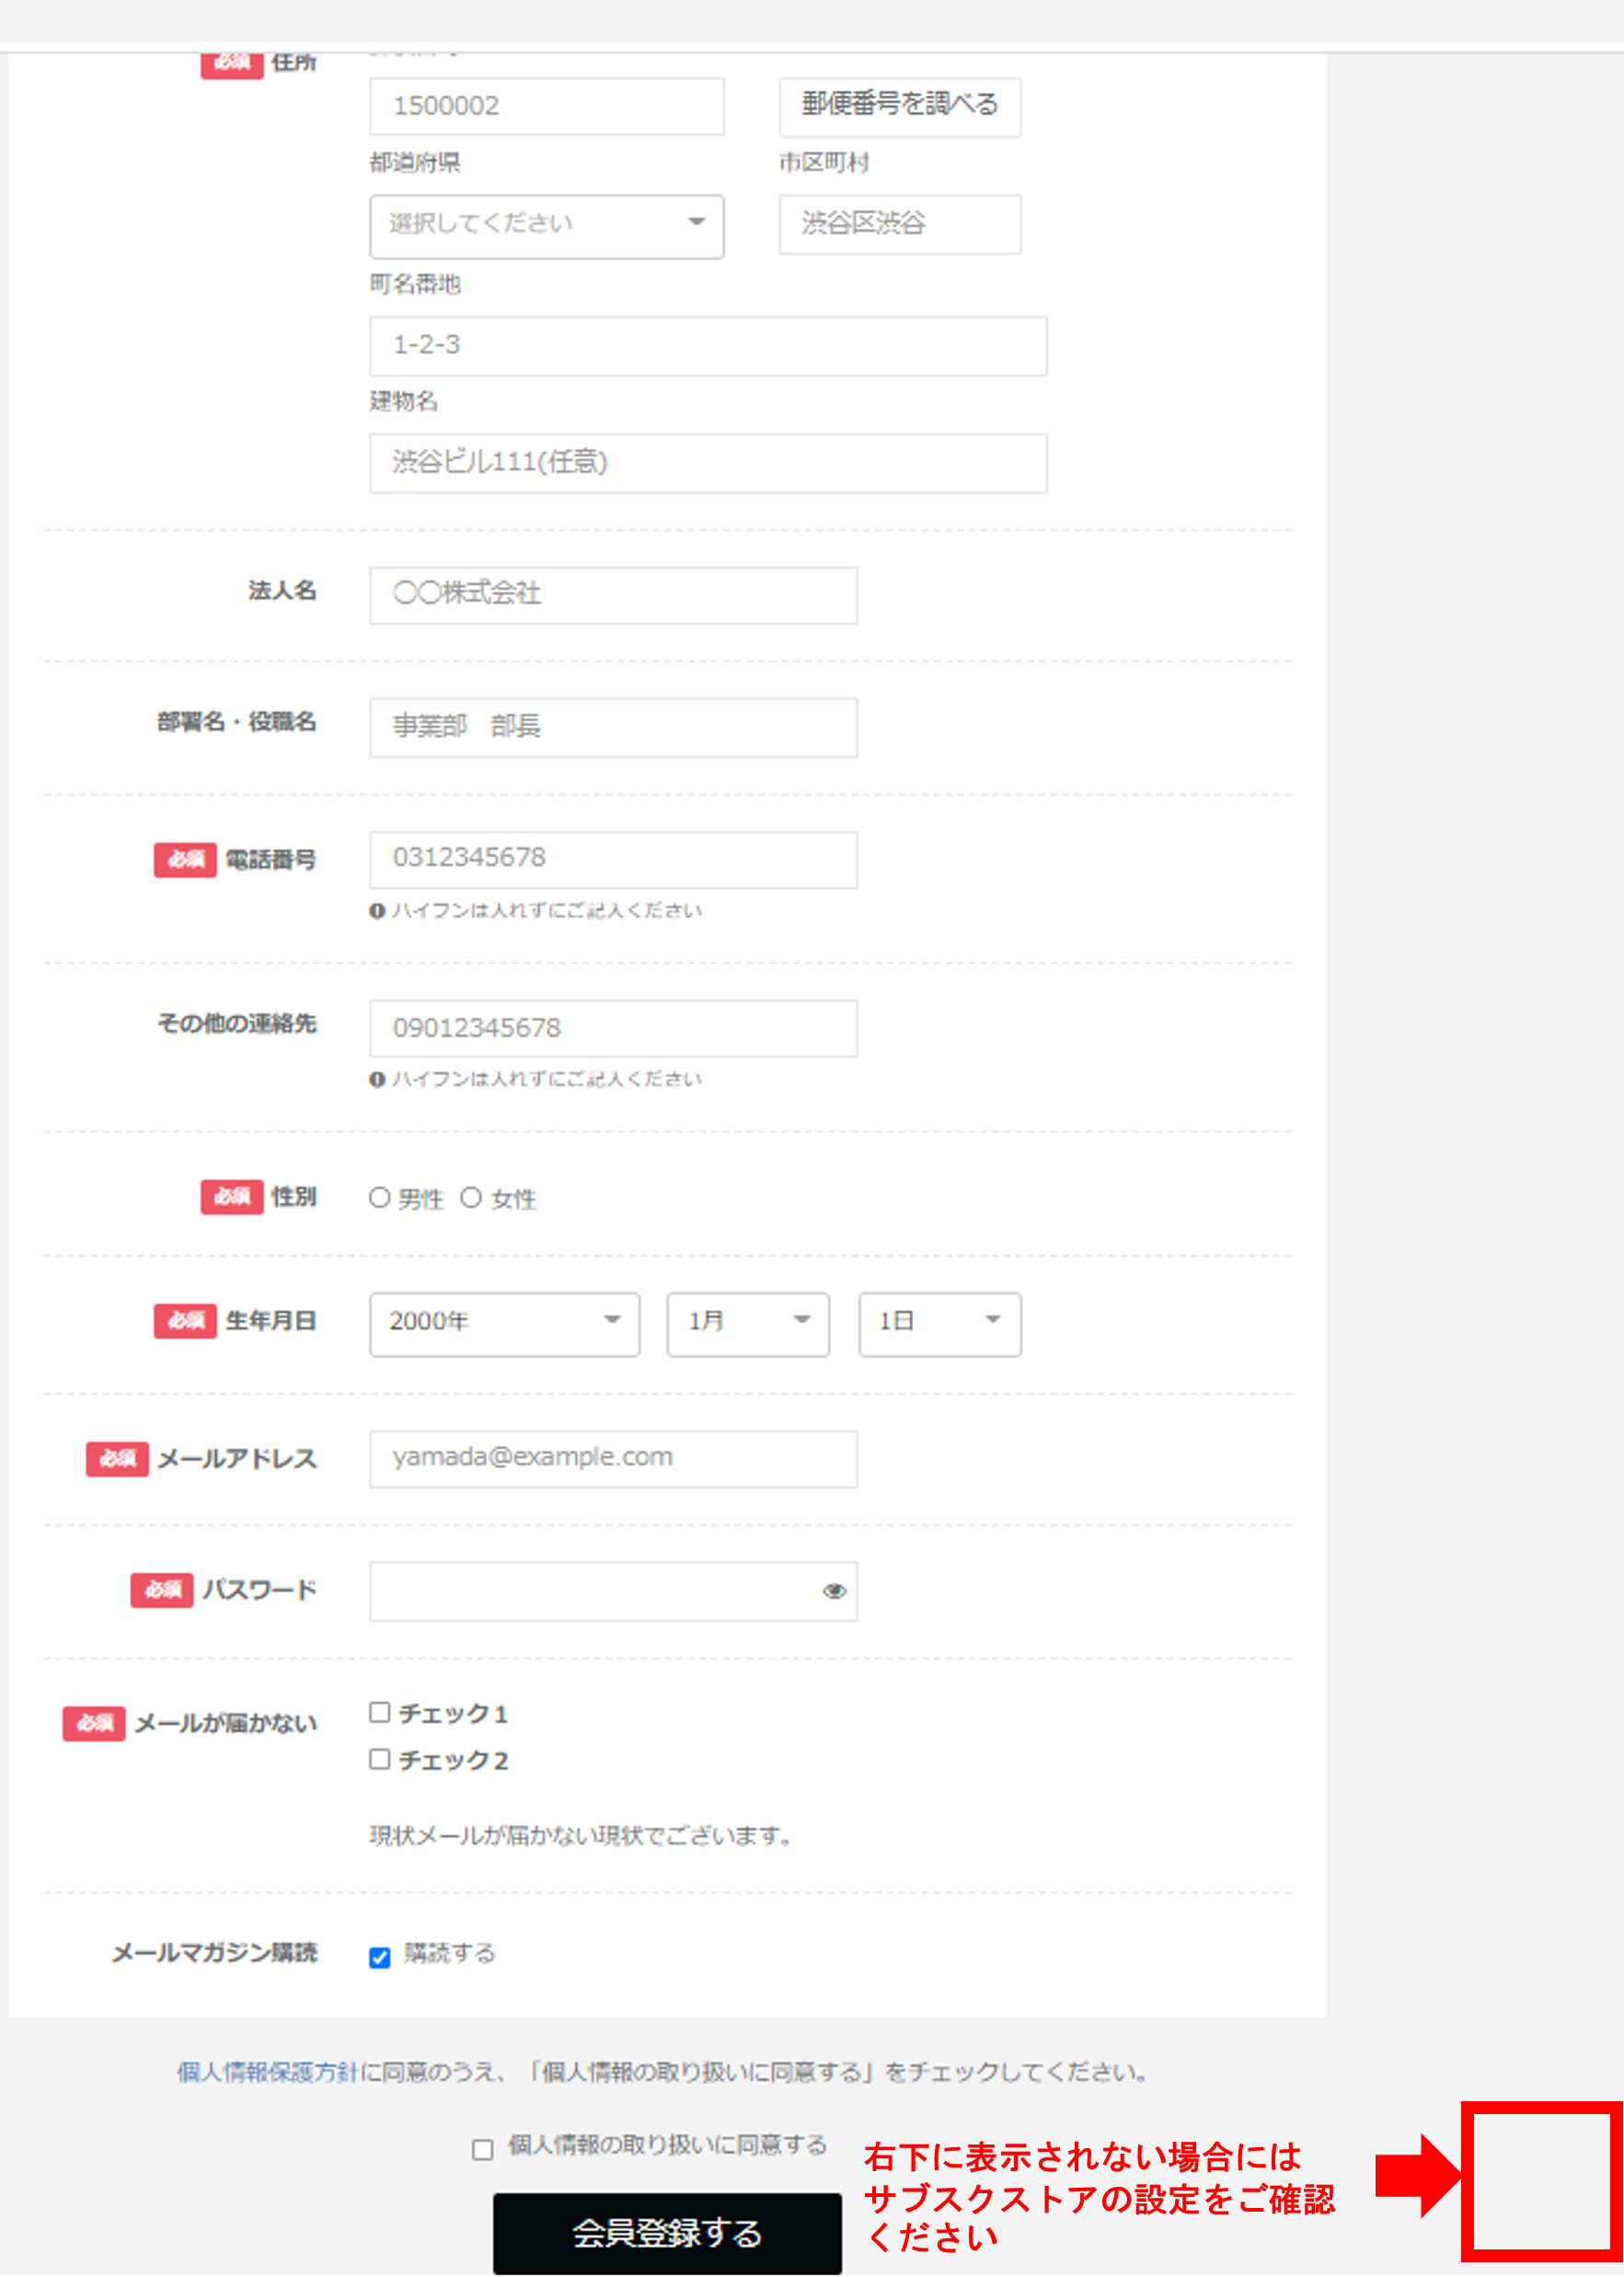Click the メールマガジン購読 label
Viewport: 1624px width, 2277px height.
click(215, 1953)
